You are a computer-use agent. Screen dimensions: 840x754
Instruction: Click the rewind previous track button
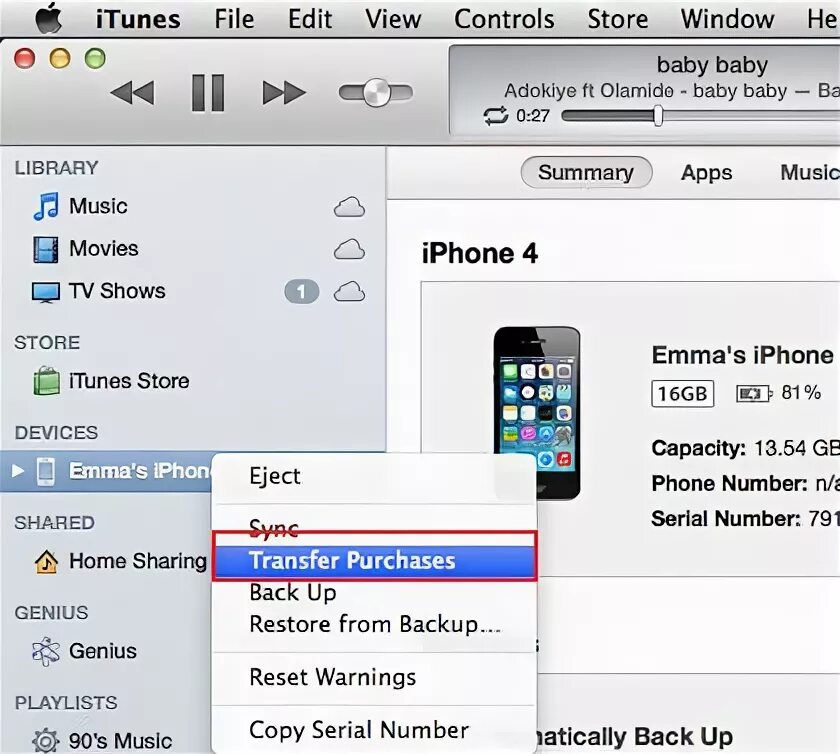click(132, 93)
